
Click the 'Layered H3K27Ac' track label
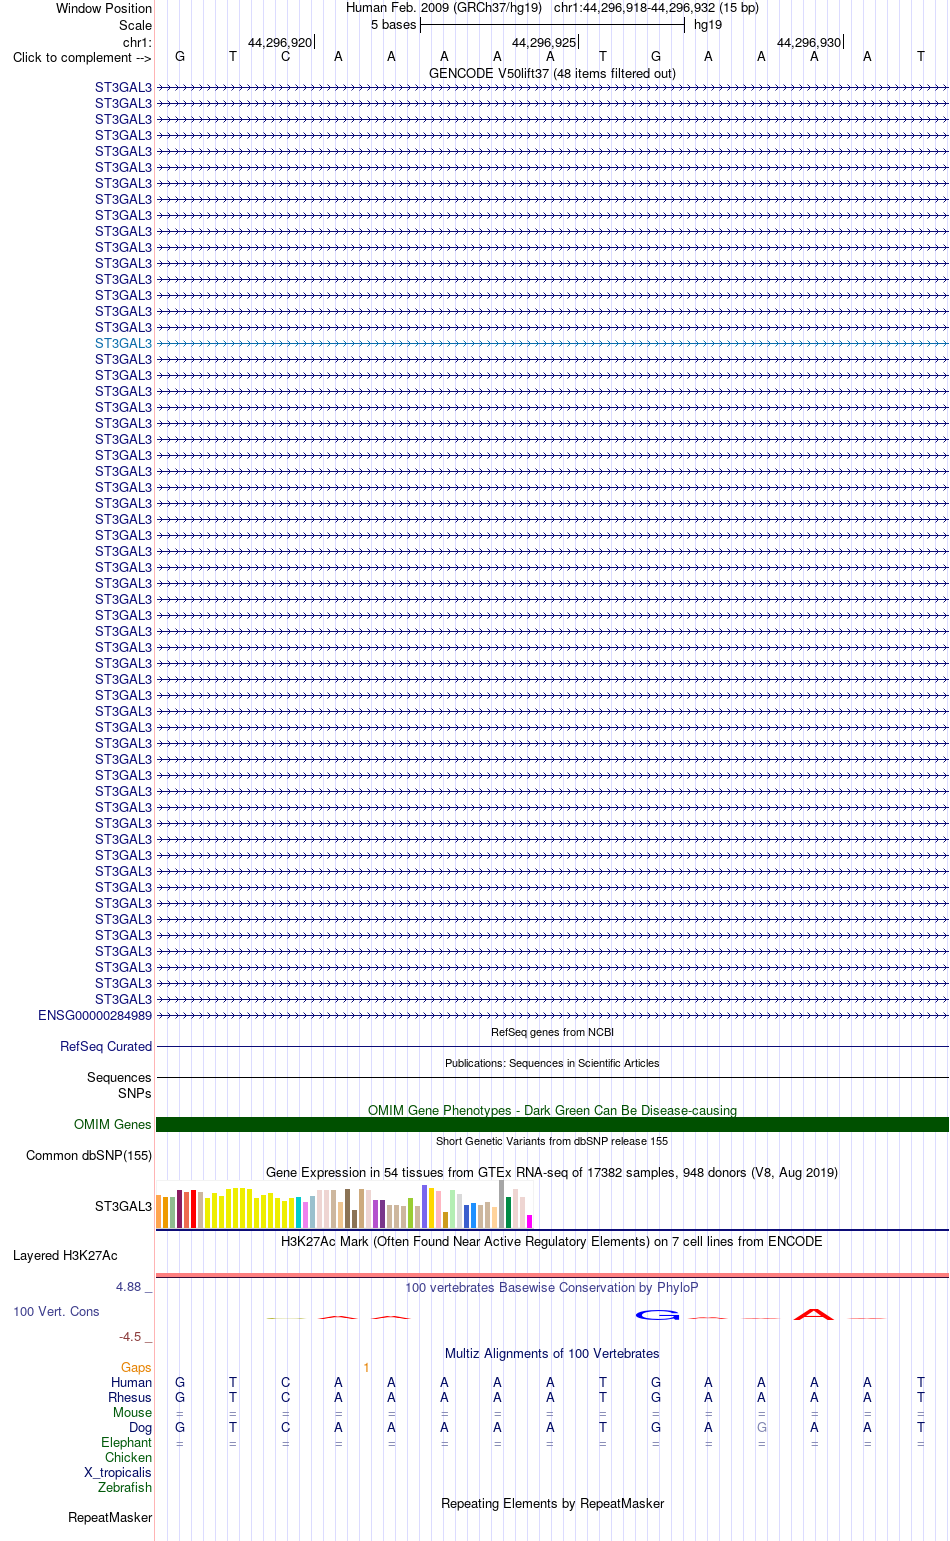65,1255
